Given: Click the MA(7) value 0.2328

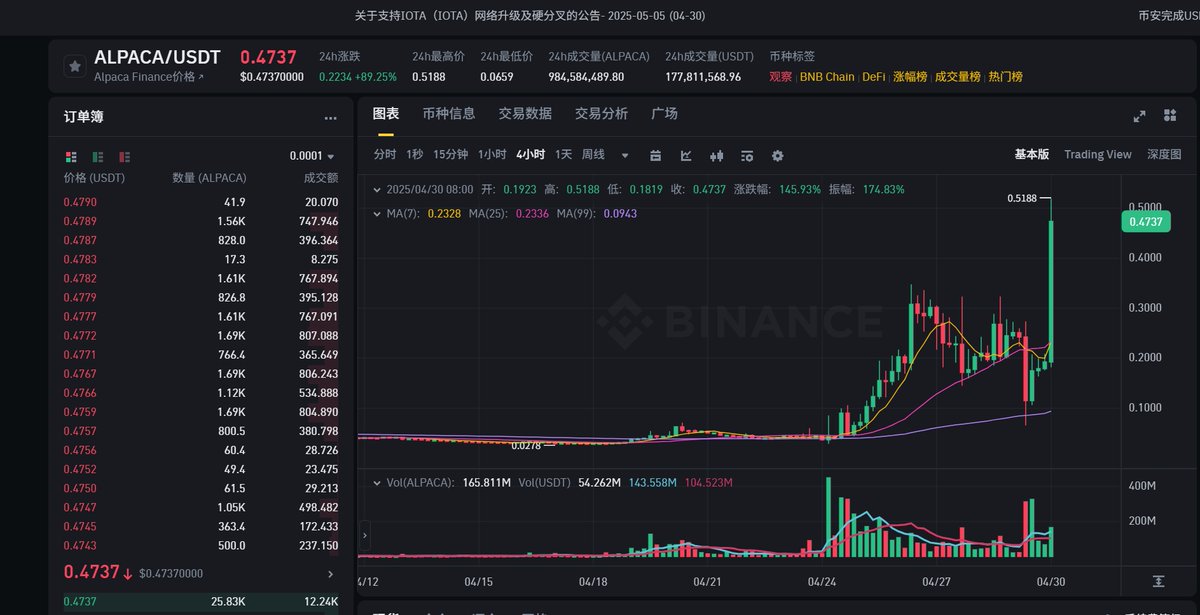Looking at the screenshot, I should [444, 213].
